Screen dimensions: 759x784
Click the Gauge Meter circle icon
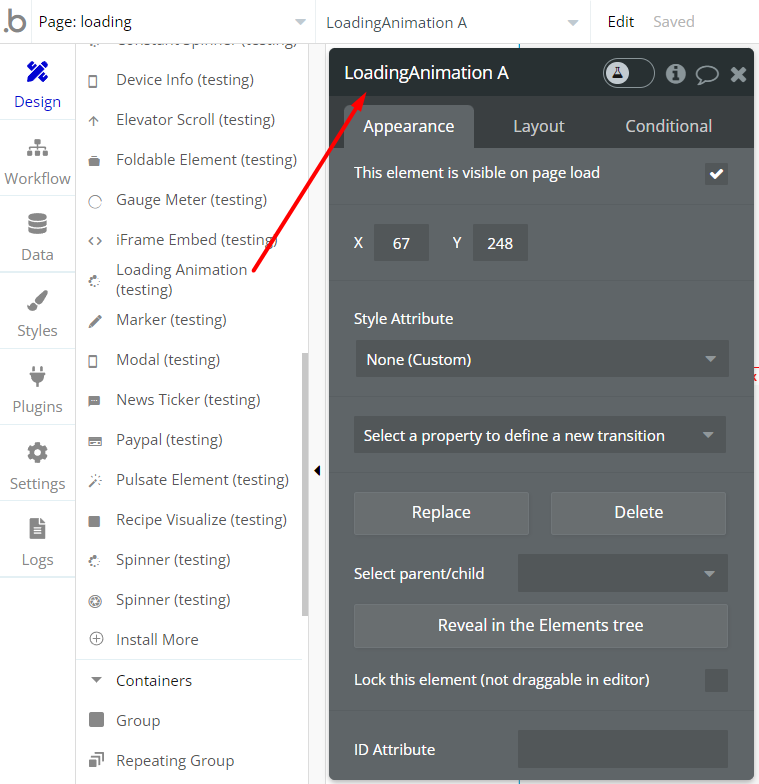[95, 202]
